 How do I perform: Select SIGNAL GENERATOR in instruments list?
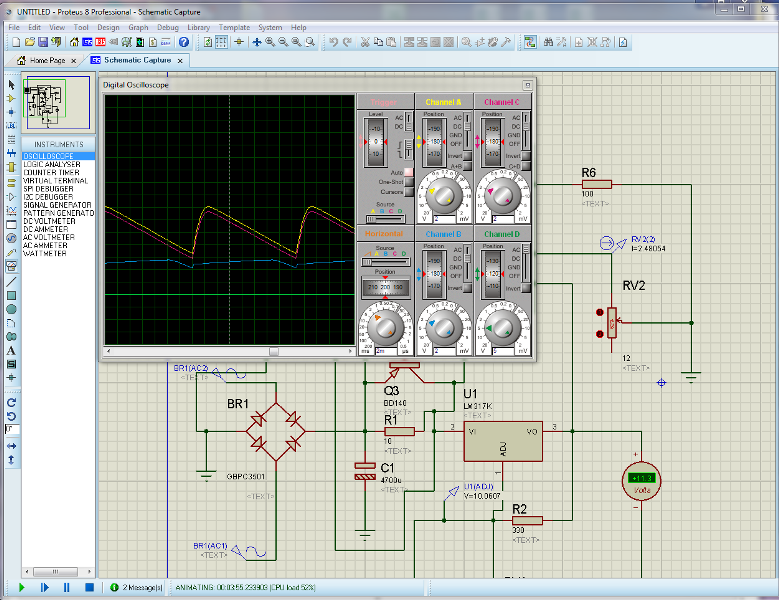[x=57, y=205]
